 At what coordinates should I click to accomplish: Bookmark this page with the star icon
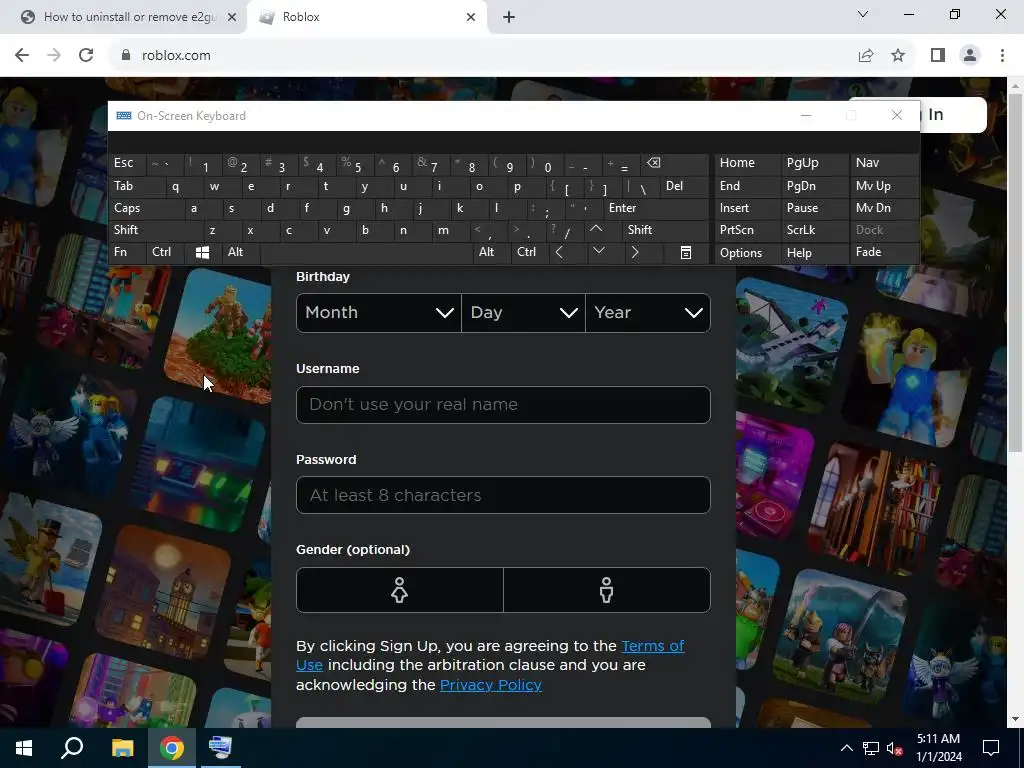click(x=898, y=56)
